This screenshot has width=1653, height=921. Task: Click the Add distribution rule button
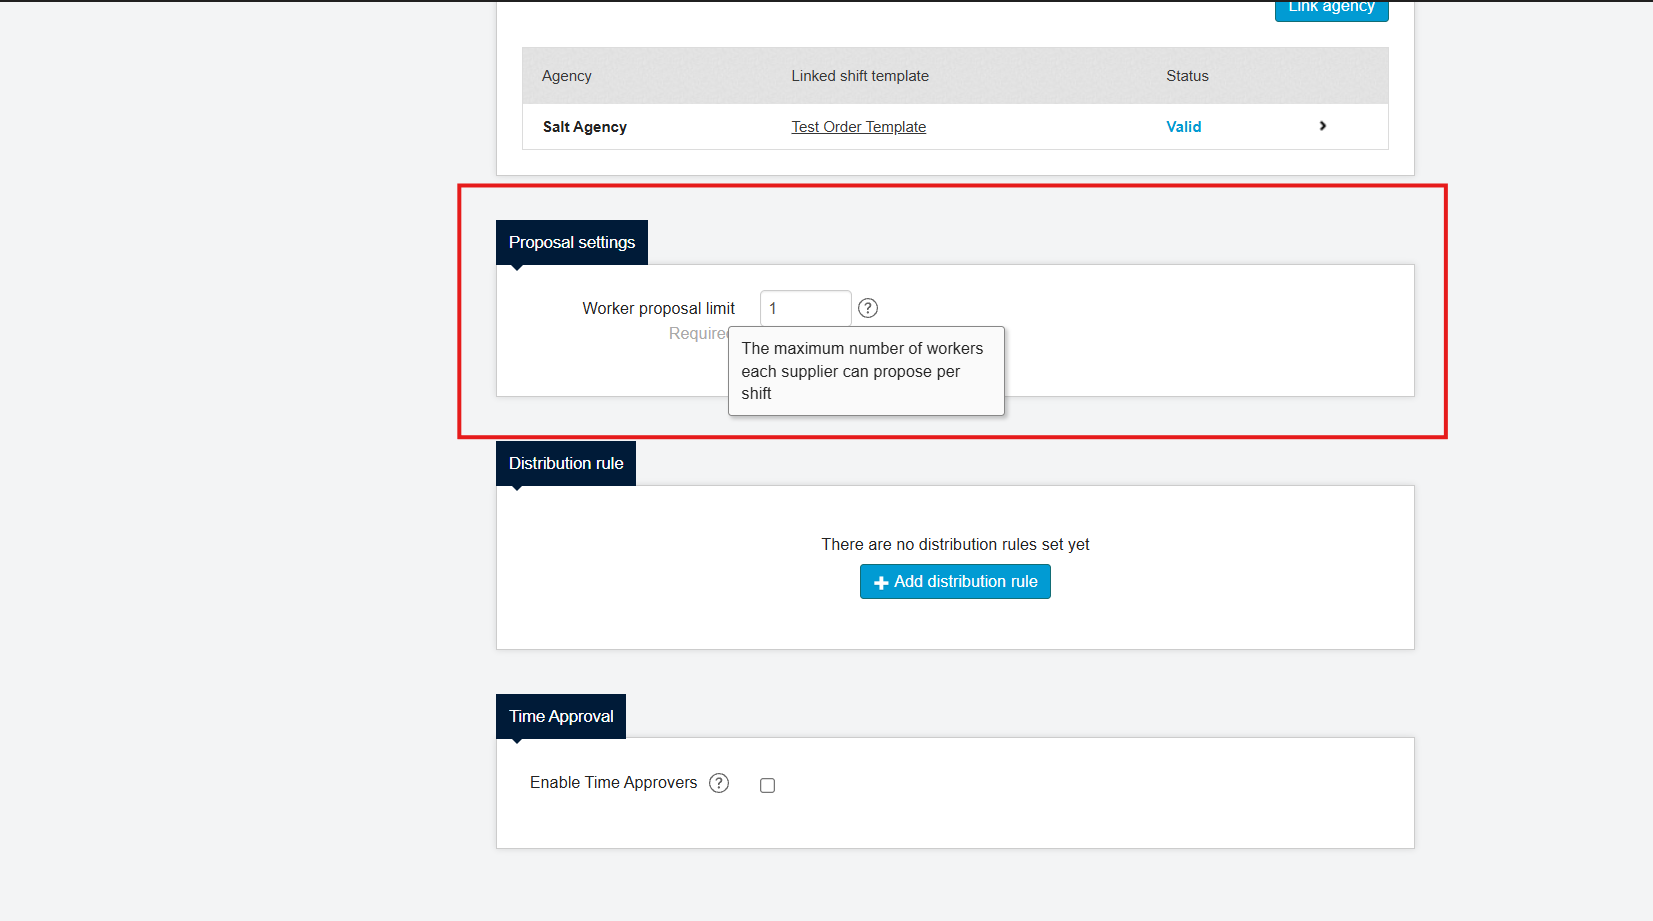point(955,581)
